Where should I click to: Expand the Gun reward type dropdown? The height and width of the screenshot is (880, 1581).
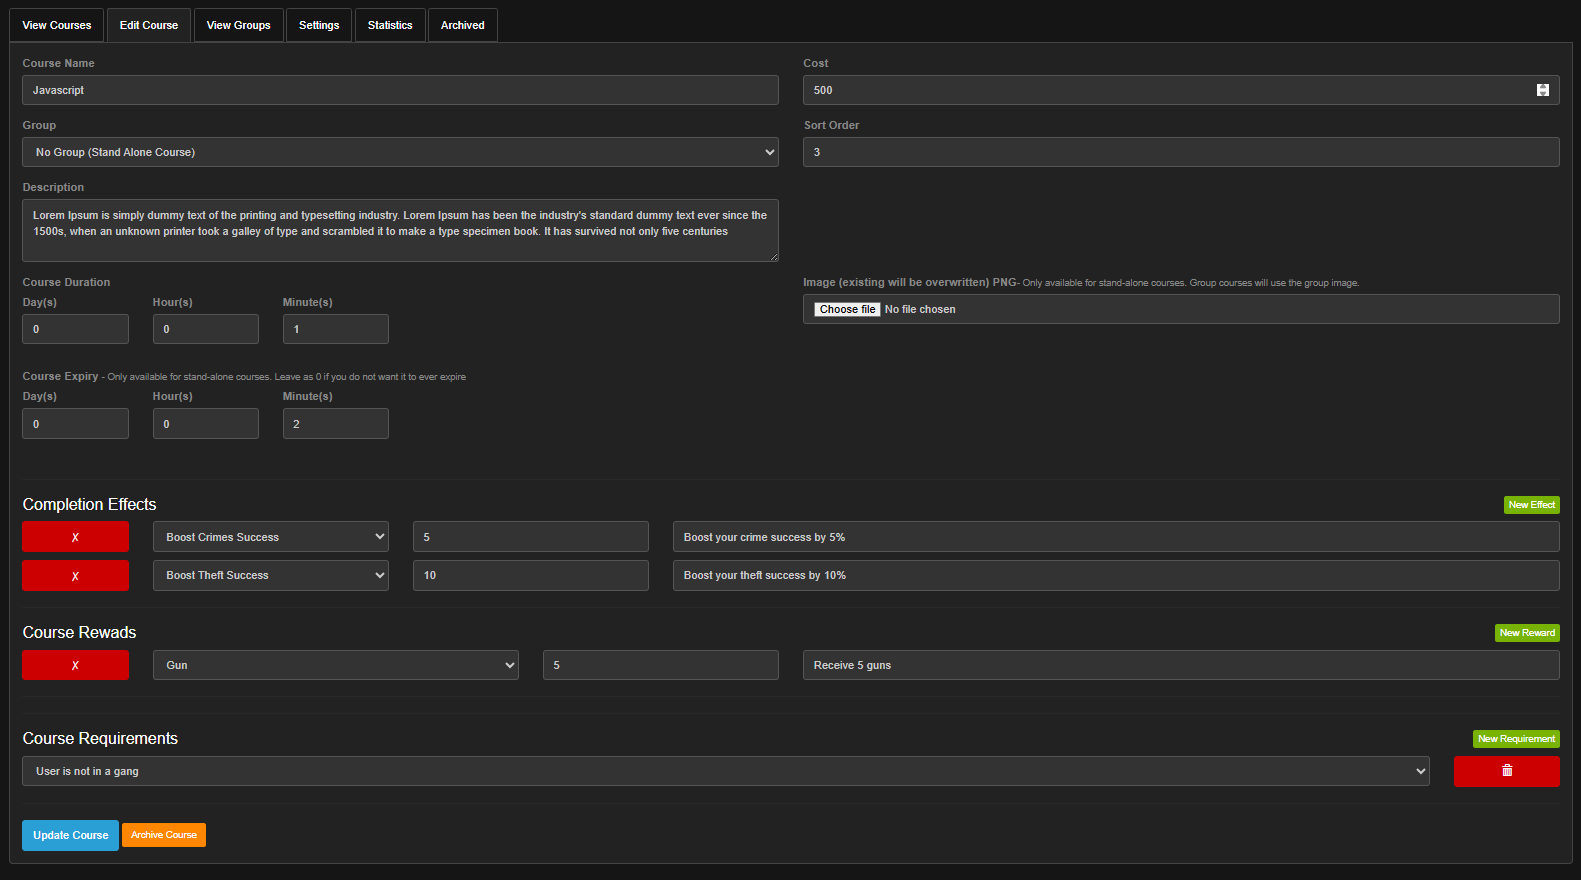point(335,665)
